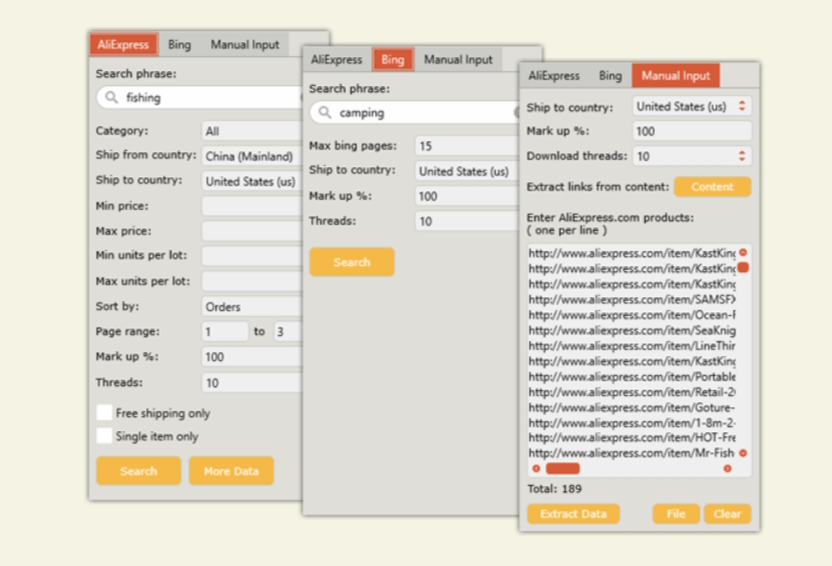Click Threads field in Bing panel
Viewport: 832px width, 566px height.
point(467,221)
